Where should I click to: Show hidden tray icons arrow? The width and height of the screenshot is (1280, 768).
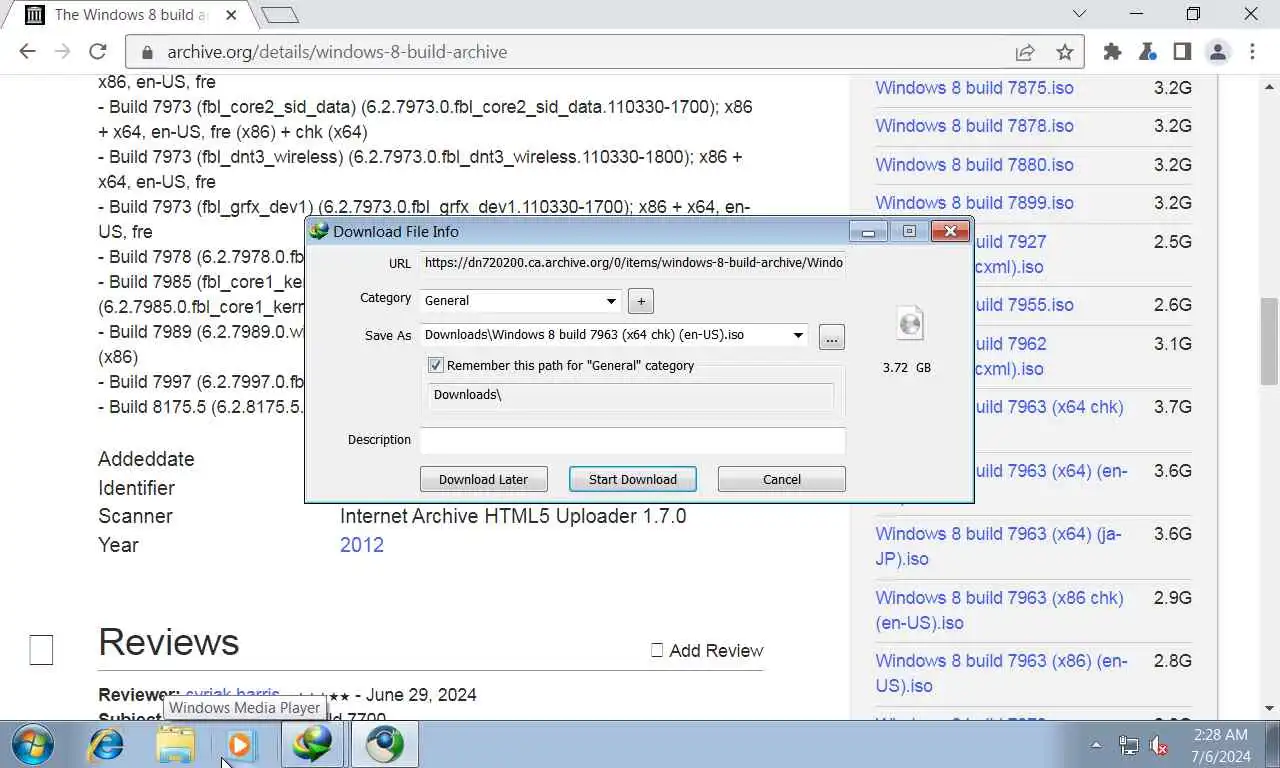[x=1096, y=745]
